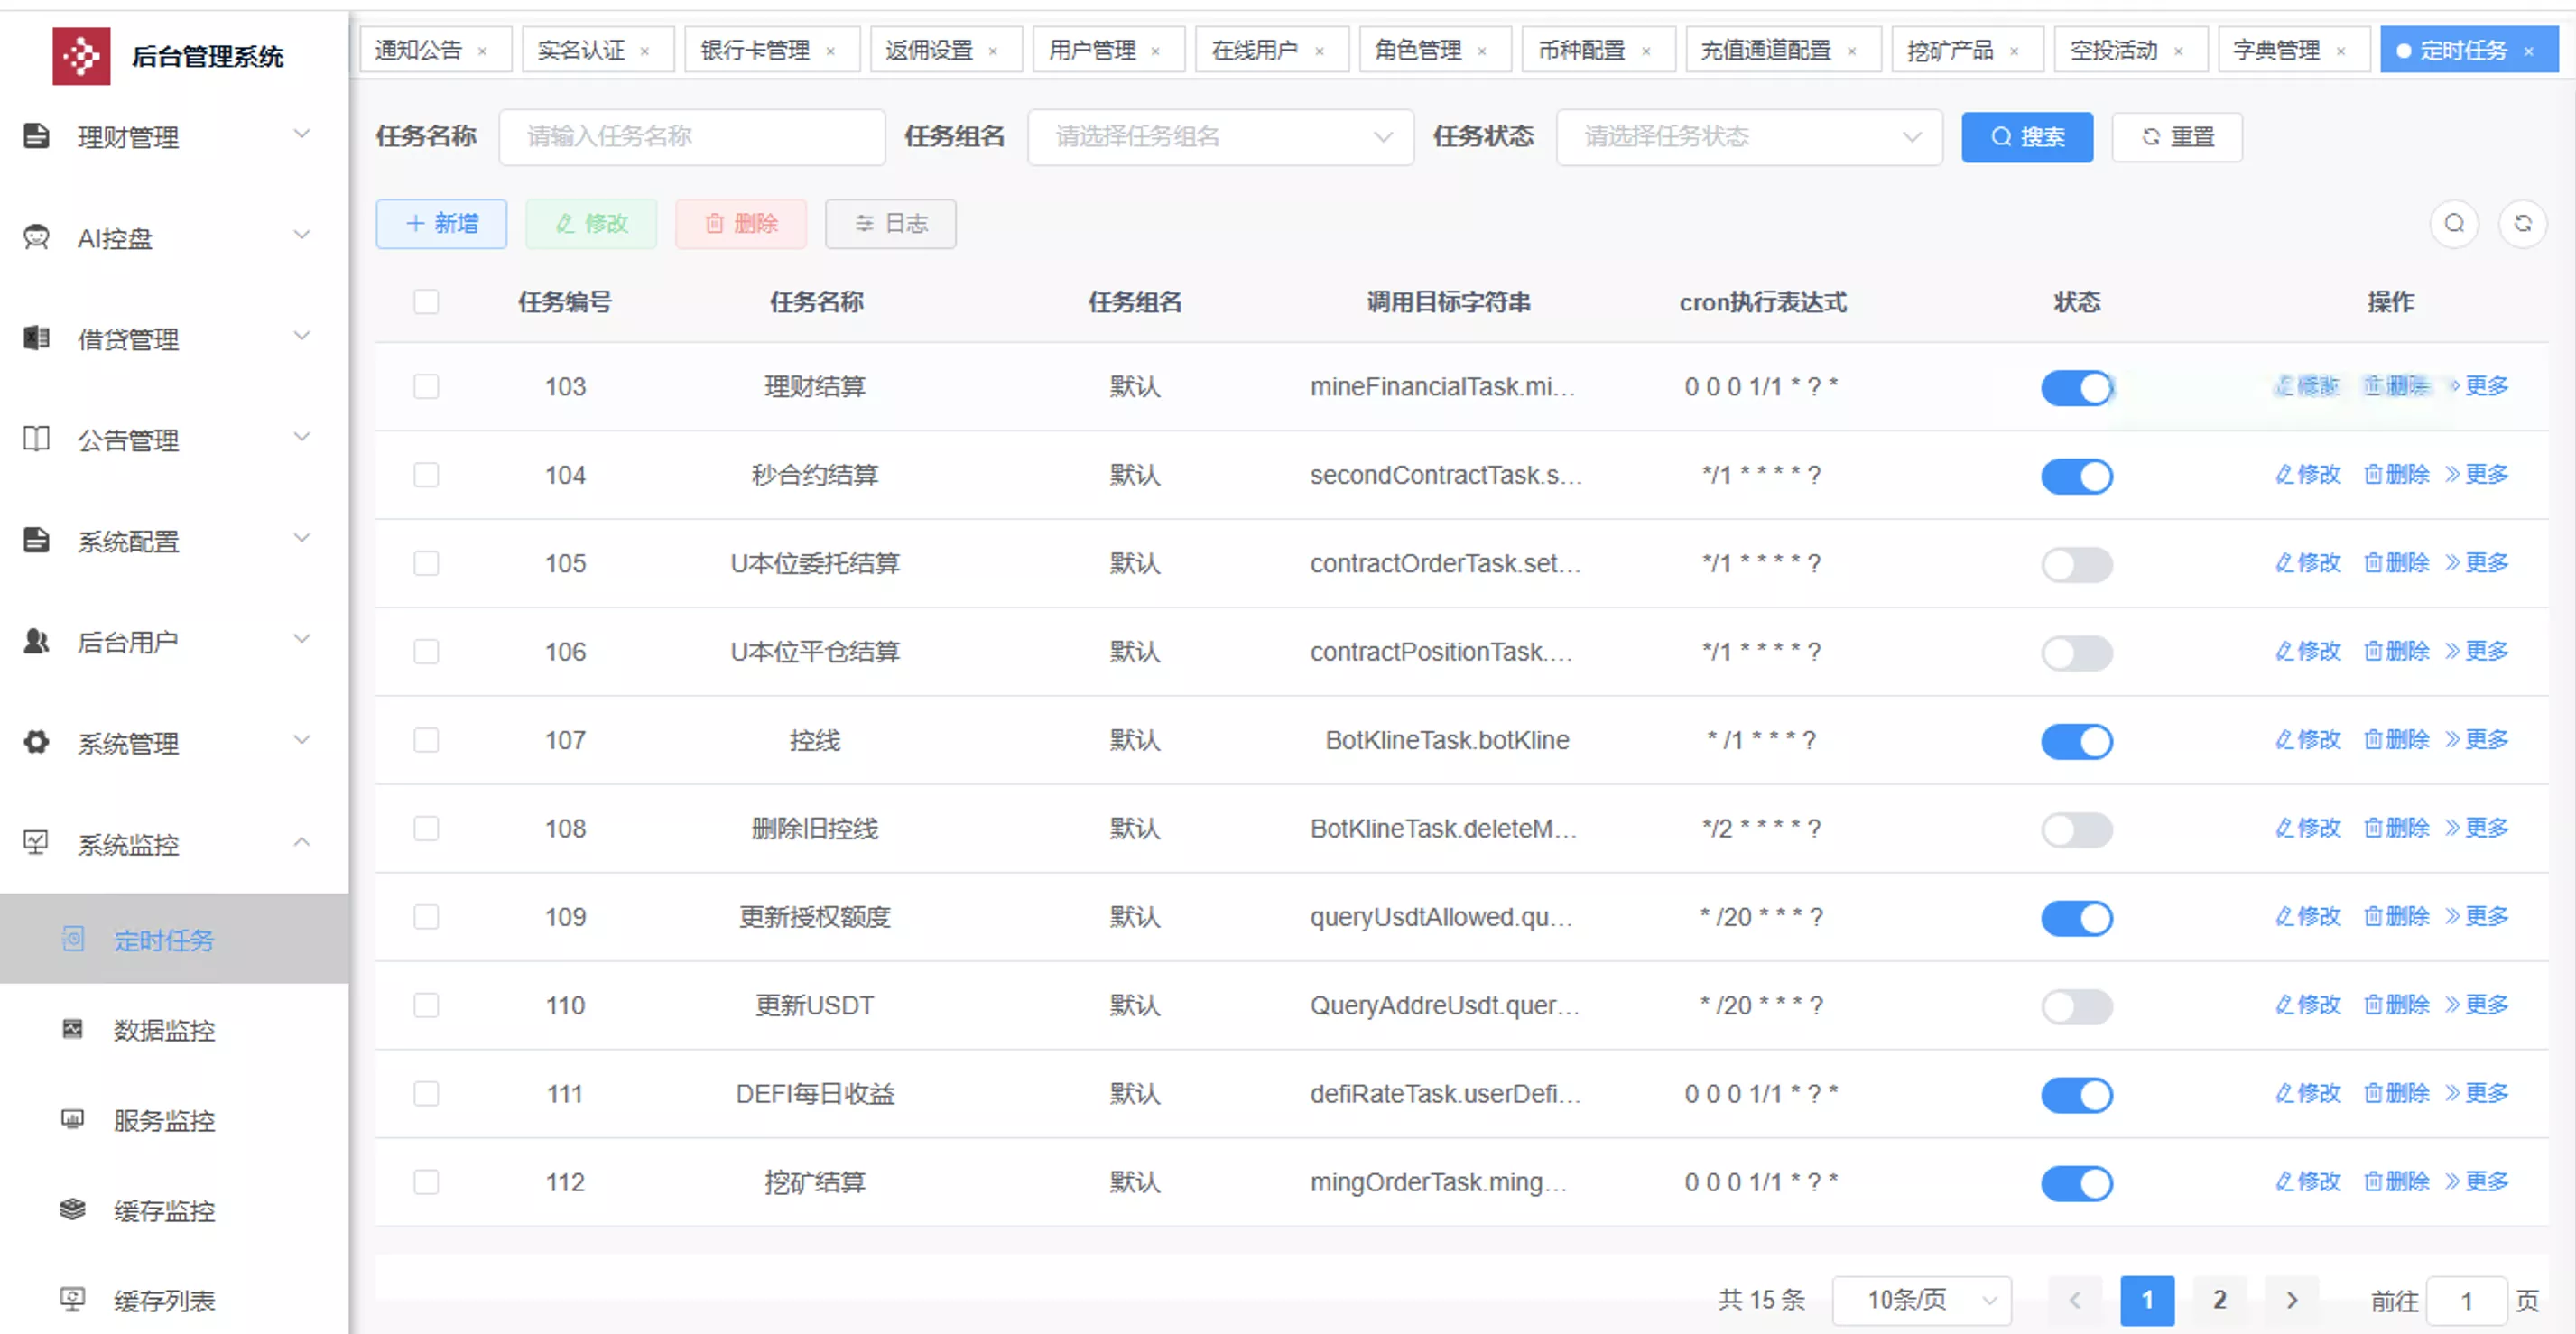
Task: Enable the status toggle for task 105 U本位委托结算
Action: click(x=2077, y=564)
